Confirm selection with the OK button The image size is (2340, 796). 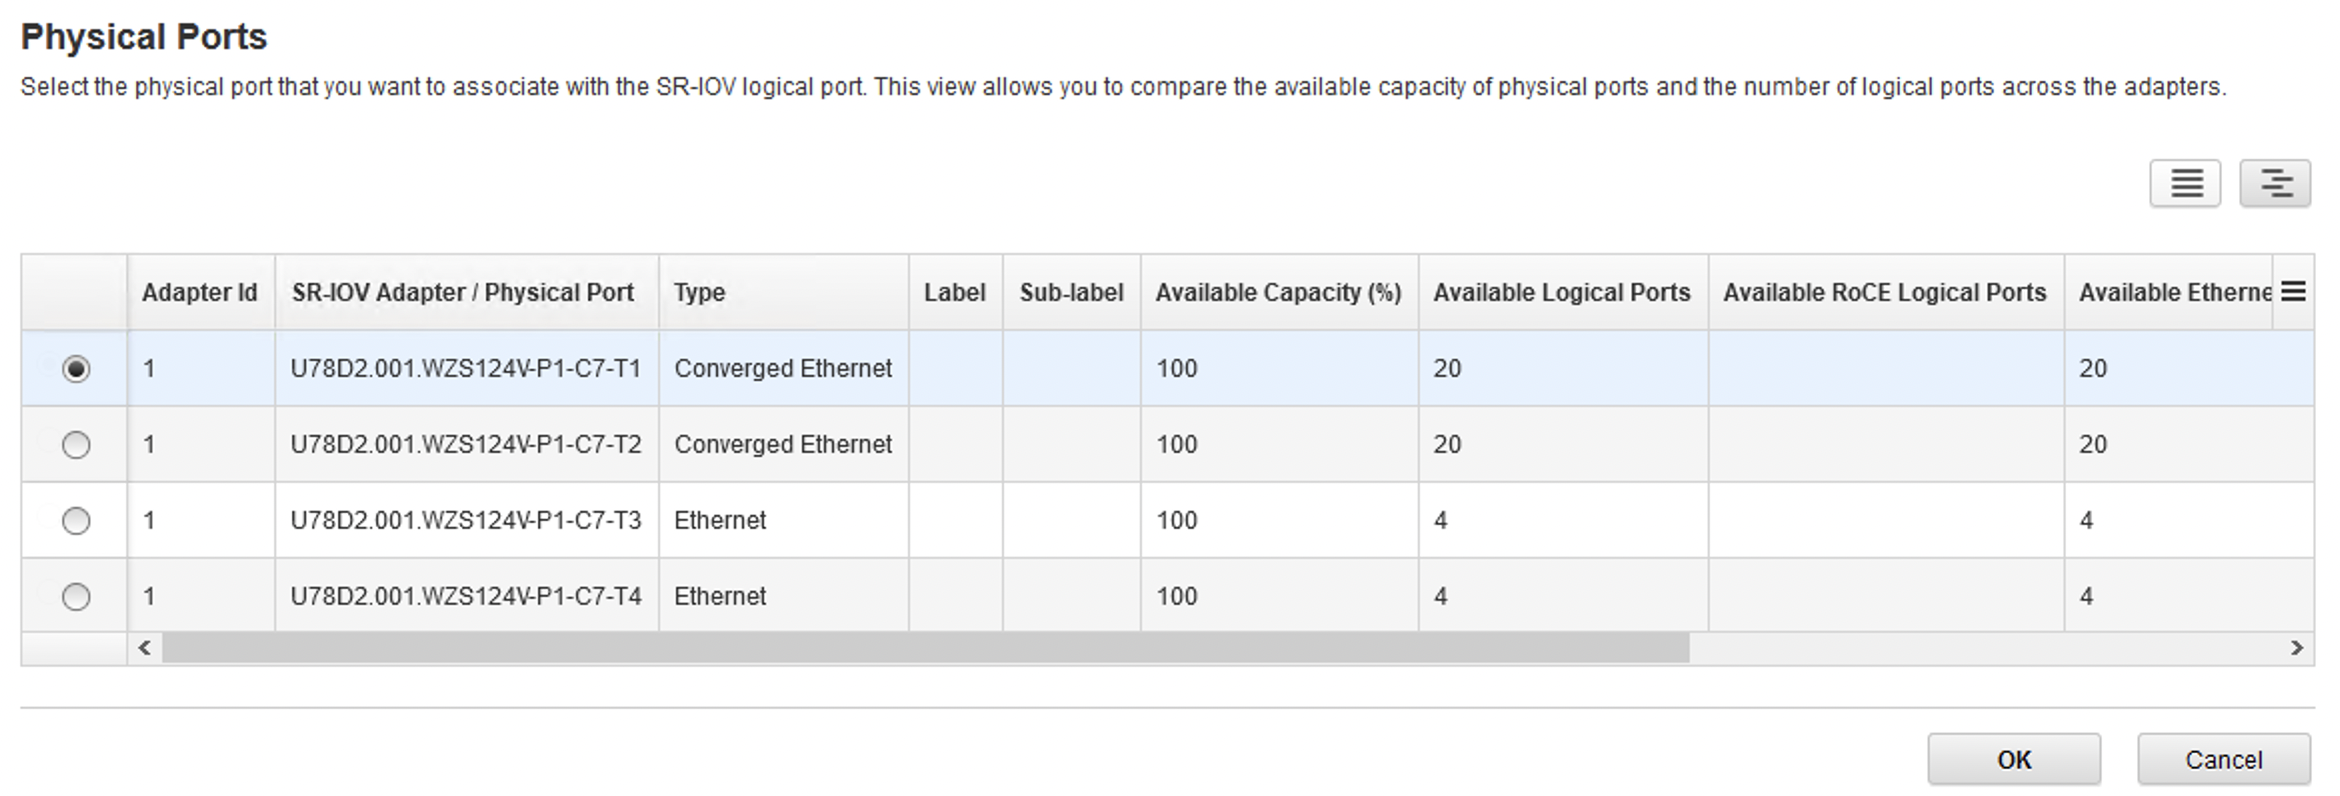click(2013, 760)
